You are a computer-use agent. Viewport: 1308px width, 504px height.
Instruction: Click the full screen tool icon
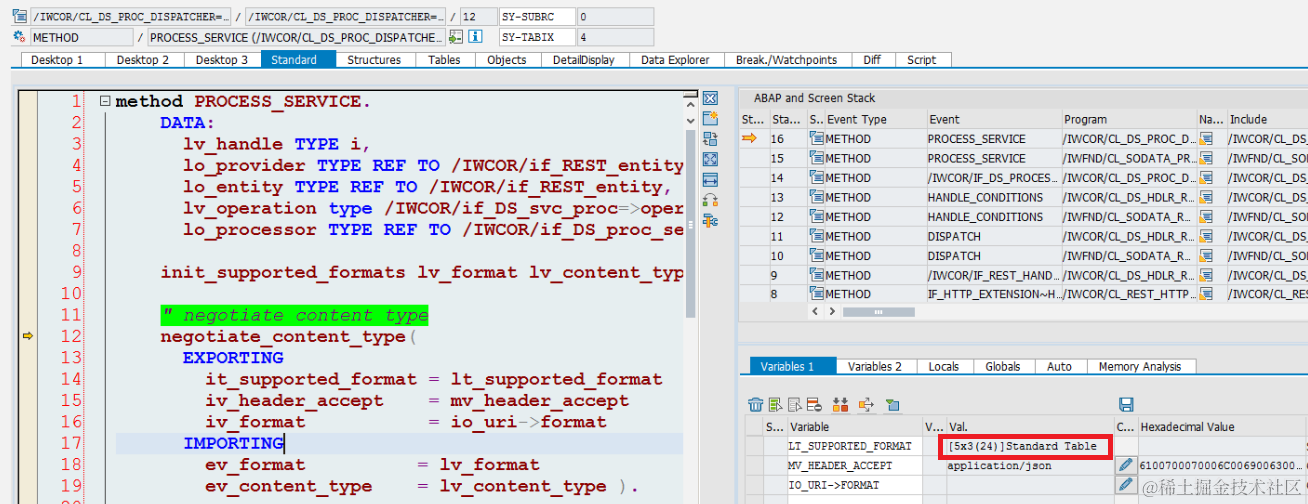[x=711, y=160]
